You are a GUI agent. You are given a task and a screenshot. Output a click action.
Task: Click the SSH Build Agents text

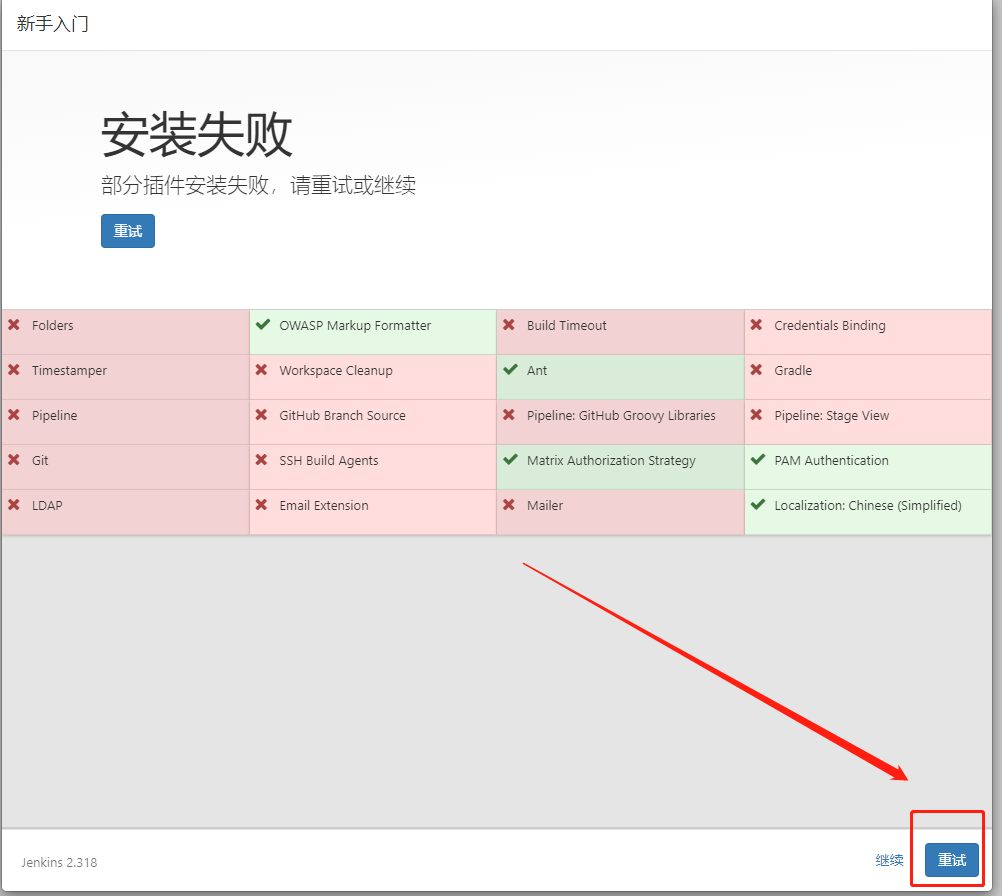328,461
